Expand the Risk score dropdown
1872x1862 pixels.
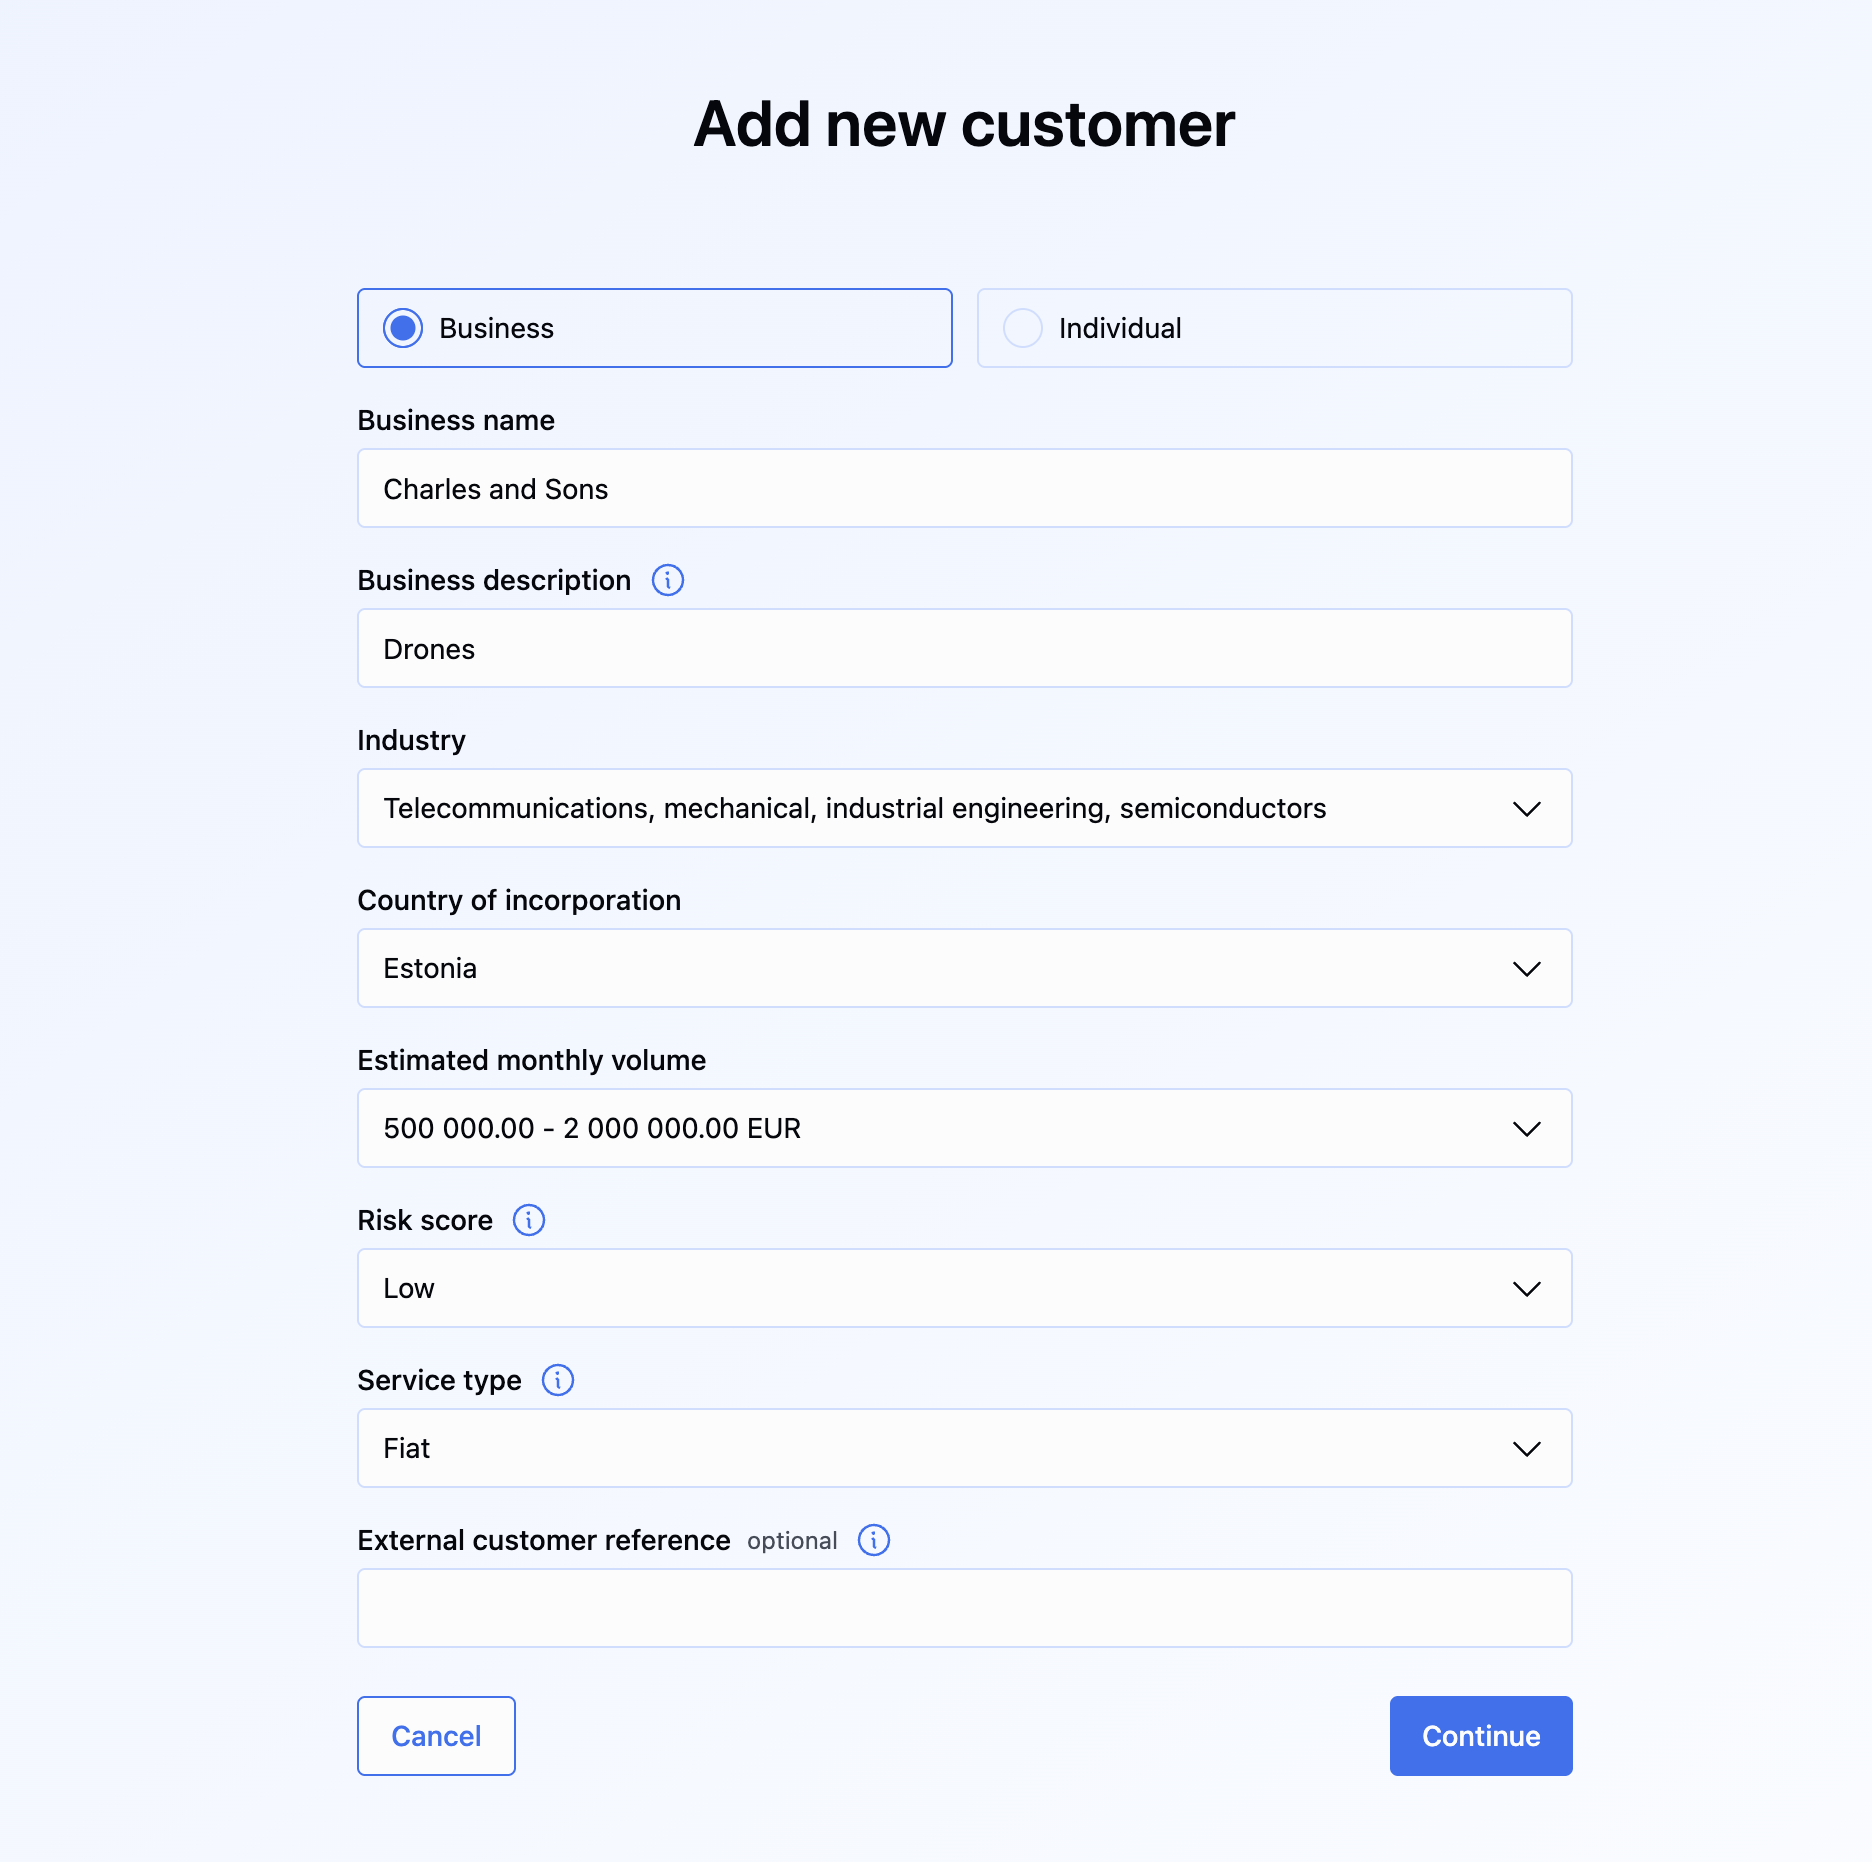(964, 1288)
